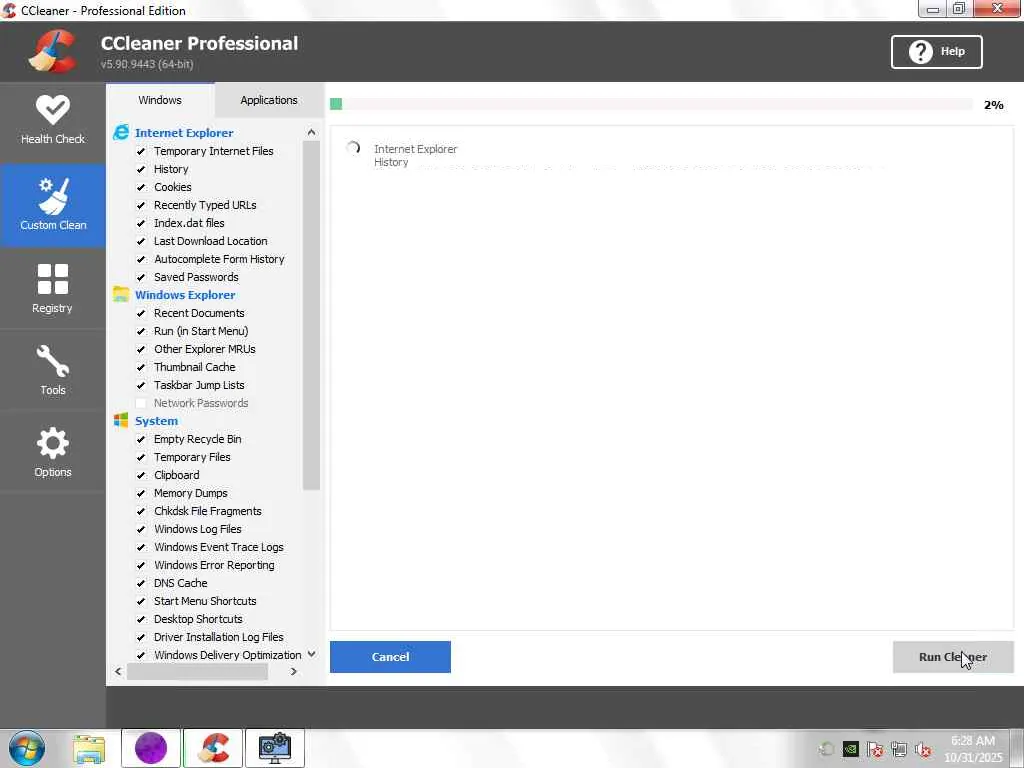Screen dimensions: 1024x768
Task: Click the green refresh tray icon
Action: click(x=826, y=749)
